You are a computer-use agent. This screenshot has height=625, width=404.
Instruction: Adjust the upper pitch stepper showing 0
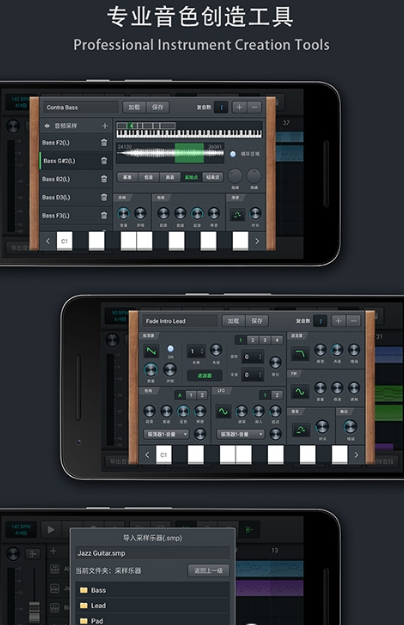[252, 357]
